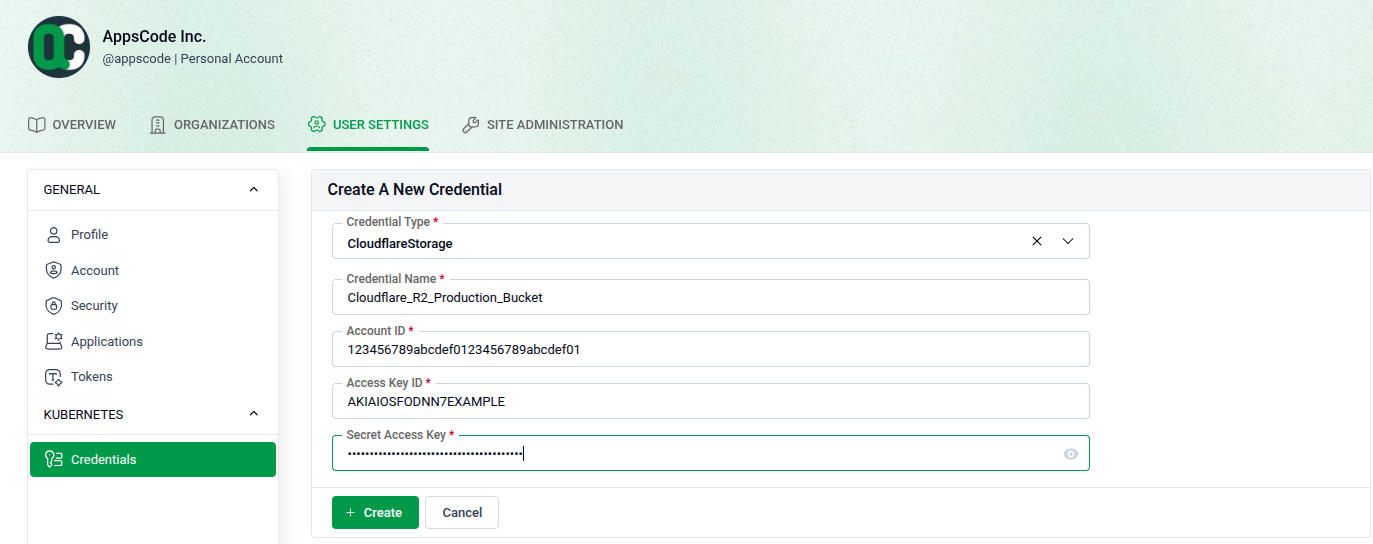Image resolution: width=1373 pixels, height=544 pixels.
Task: Open Applications in sidebar
Action: pos(153,342)
